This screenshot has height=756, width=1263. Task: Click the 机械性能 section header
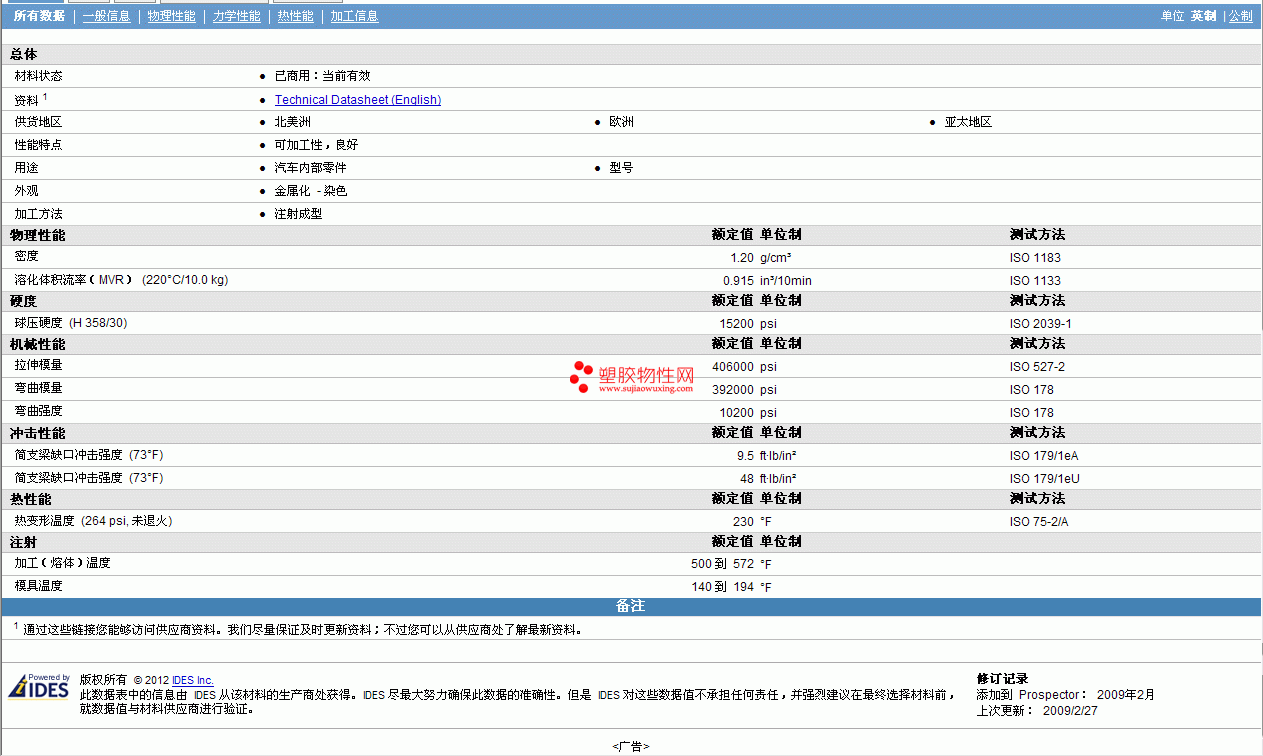[38, 344]
